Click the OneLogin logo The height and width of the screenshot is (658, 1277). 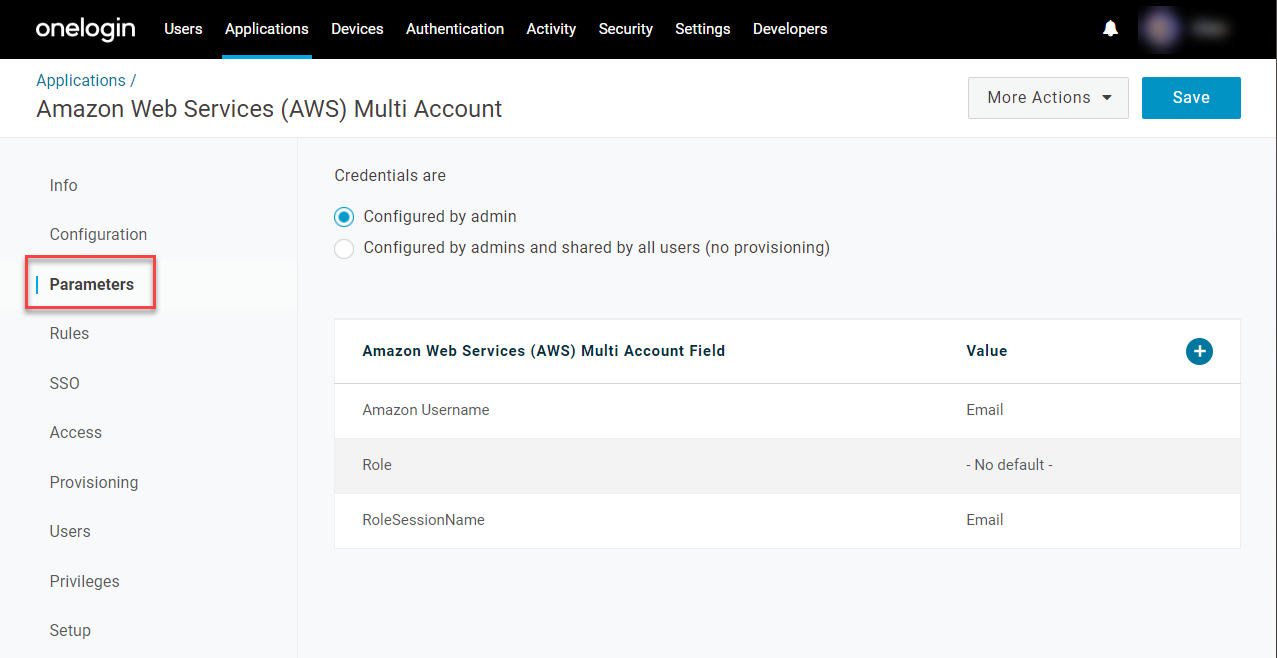tap(85, 29)
